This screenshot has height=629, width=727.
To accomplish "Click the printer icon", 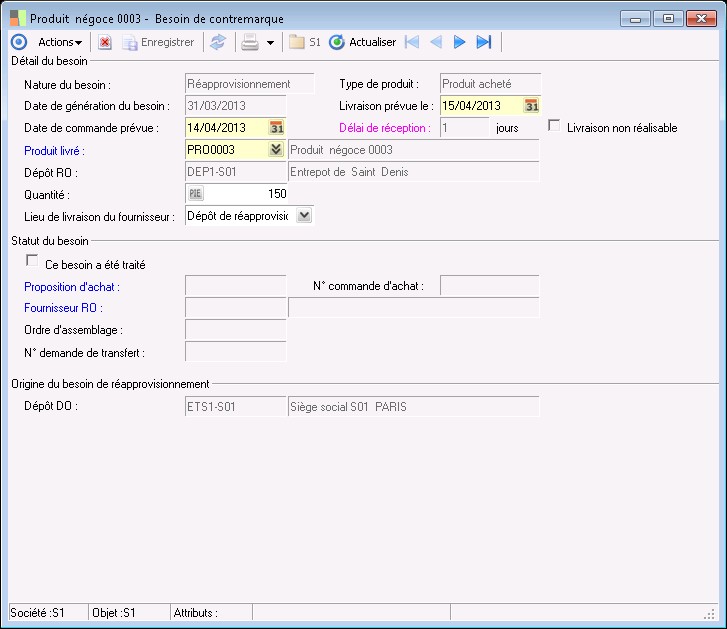I will click(250, 42).
